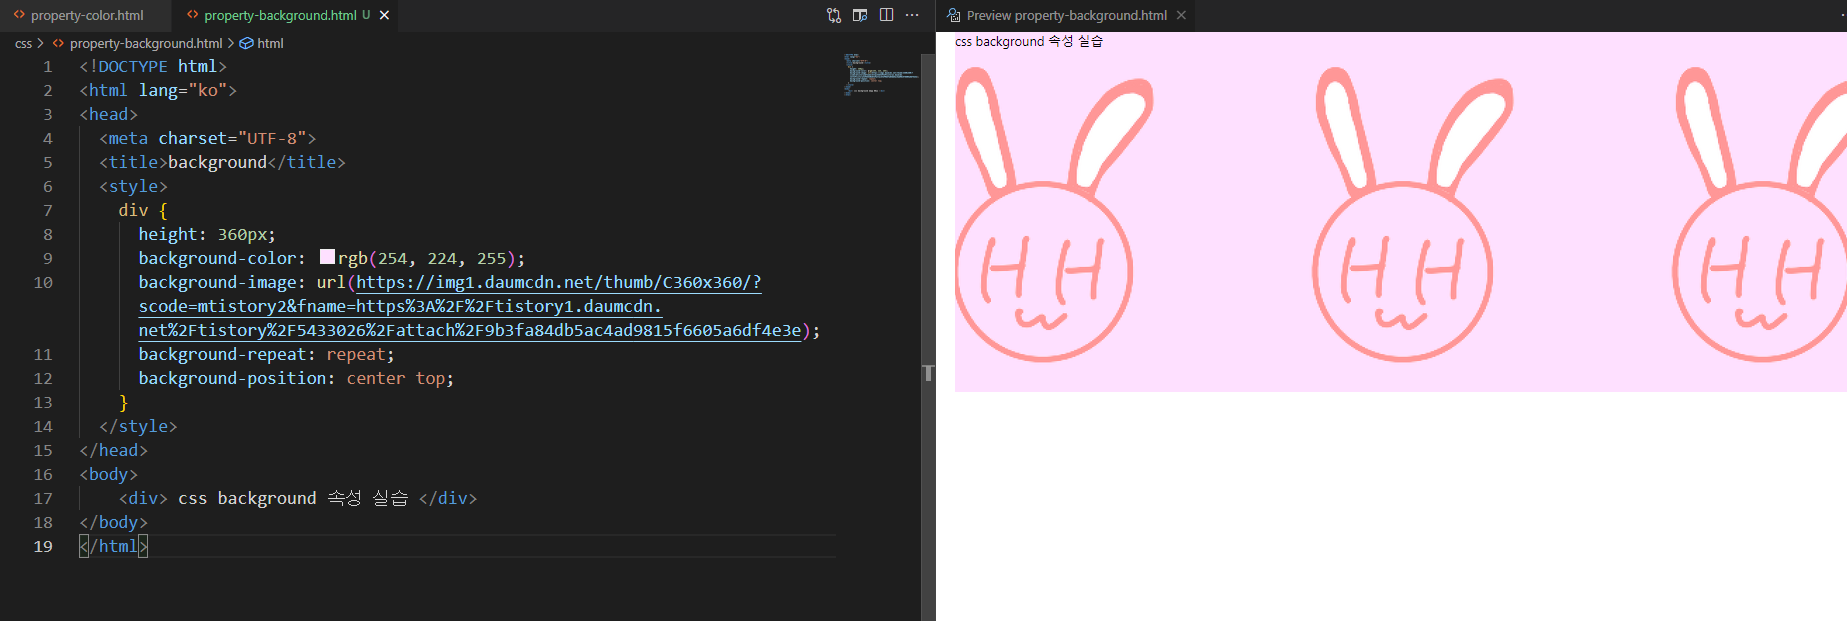Split the editor right
Viewport: 1847px width, 621px height.
tap(886, 15)
